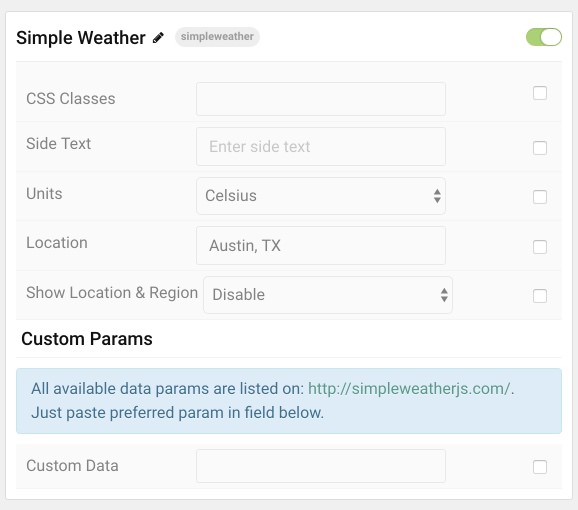
Task: Check the Show Location & Region checkbox
Action: coord(540,296)
